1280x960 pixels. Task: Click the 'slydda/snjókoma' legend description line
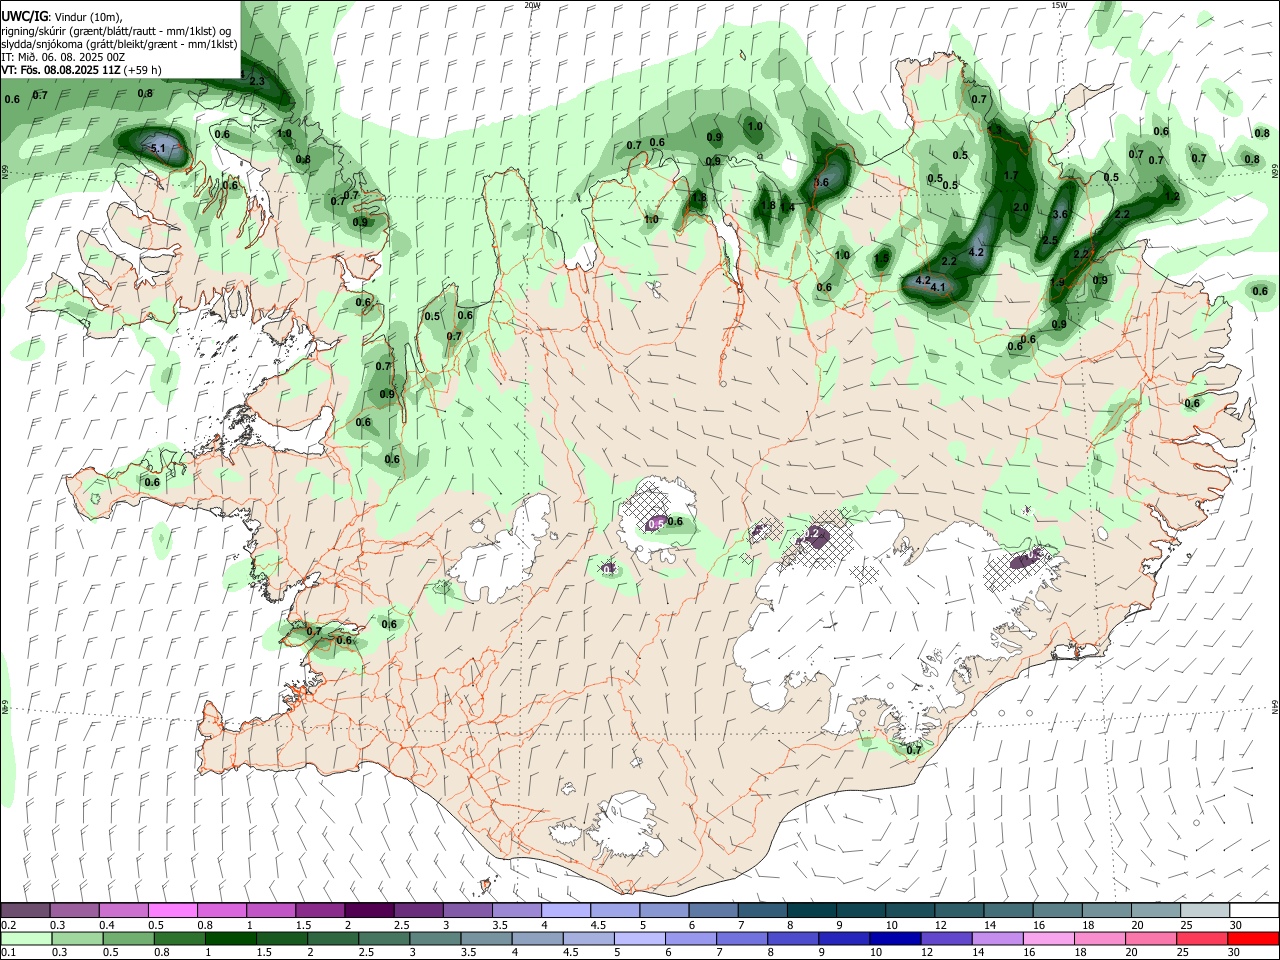pyautogui.click(x=119, y=44)
